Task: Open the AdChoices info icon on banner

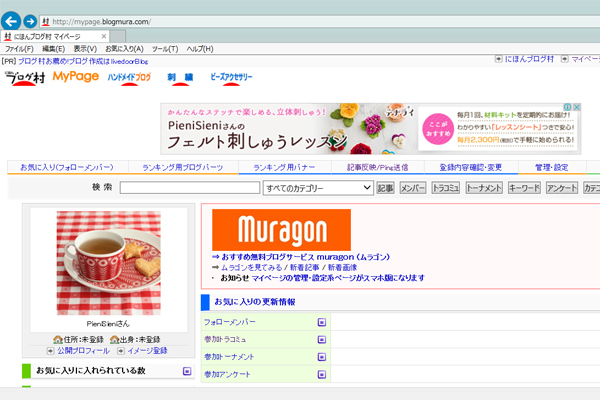Action: (x=568, y=107)
